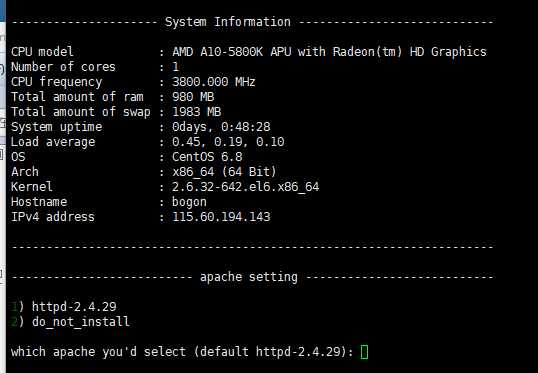This screenshot has width=538, height=373.
Task: Click the green cursor at apache prompt
Action: (x=364, y=352)
